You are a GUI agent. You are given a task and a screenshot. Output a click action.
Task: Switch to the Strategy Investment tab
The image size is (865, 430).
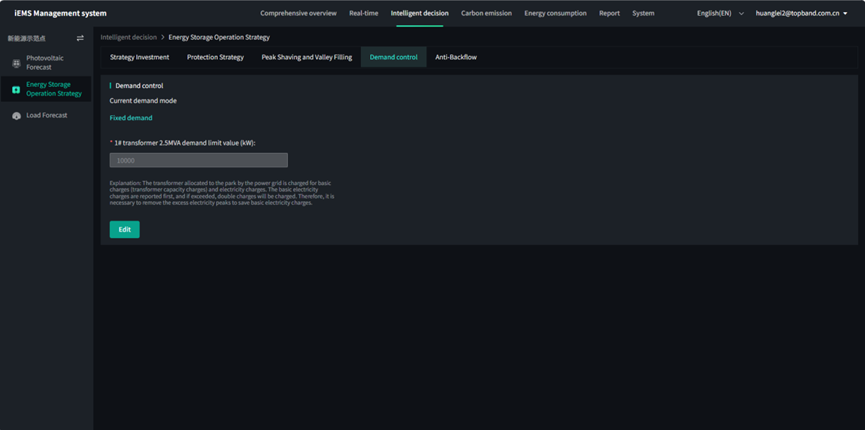tap(139, 57)
